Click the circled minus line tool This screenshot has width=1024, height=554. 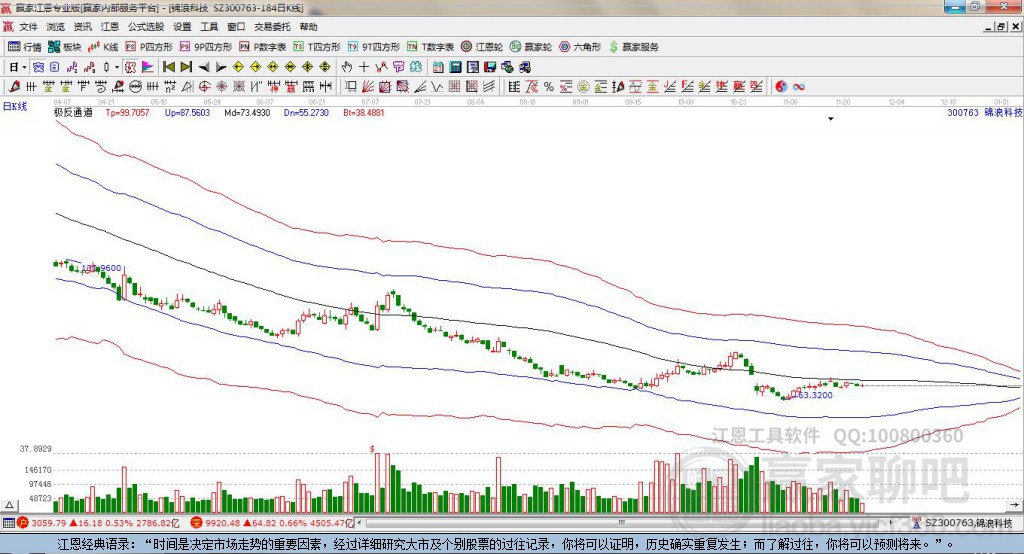(x=135, y=87)
